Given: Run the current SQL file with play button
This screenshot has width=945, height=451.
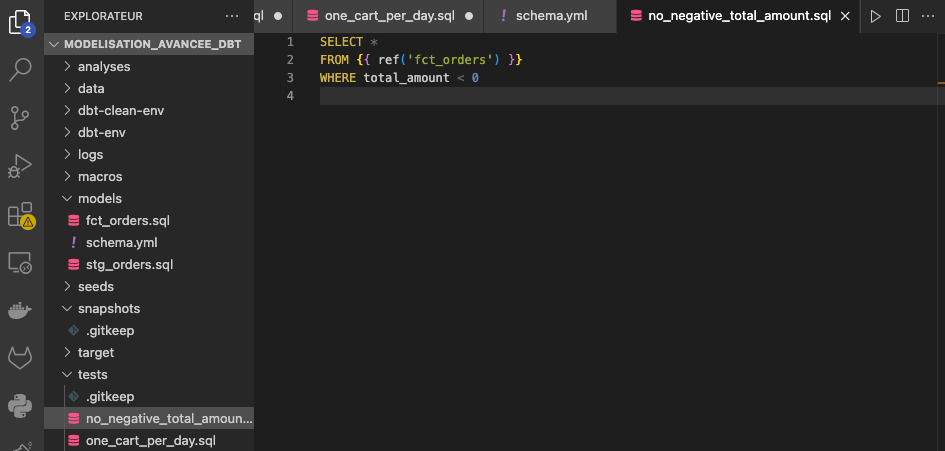Looking at the screenshot, I should click(x=875, y=16).
